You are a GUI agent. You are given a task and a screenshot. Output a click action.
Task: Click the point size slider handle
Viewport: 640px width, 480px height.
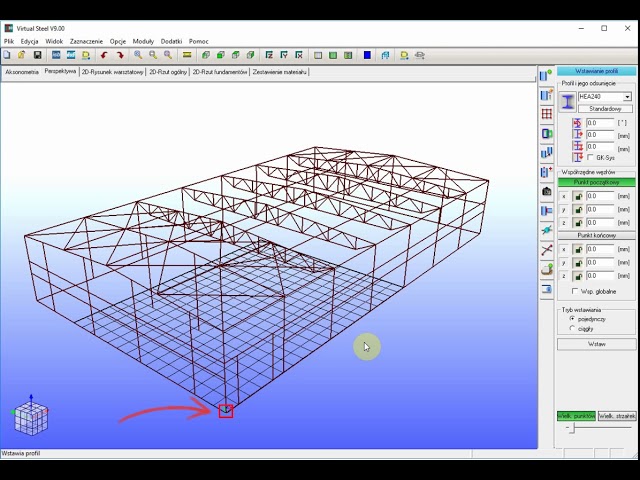click(x=573, y=428)
